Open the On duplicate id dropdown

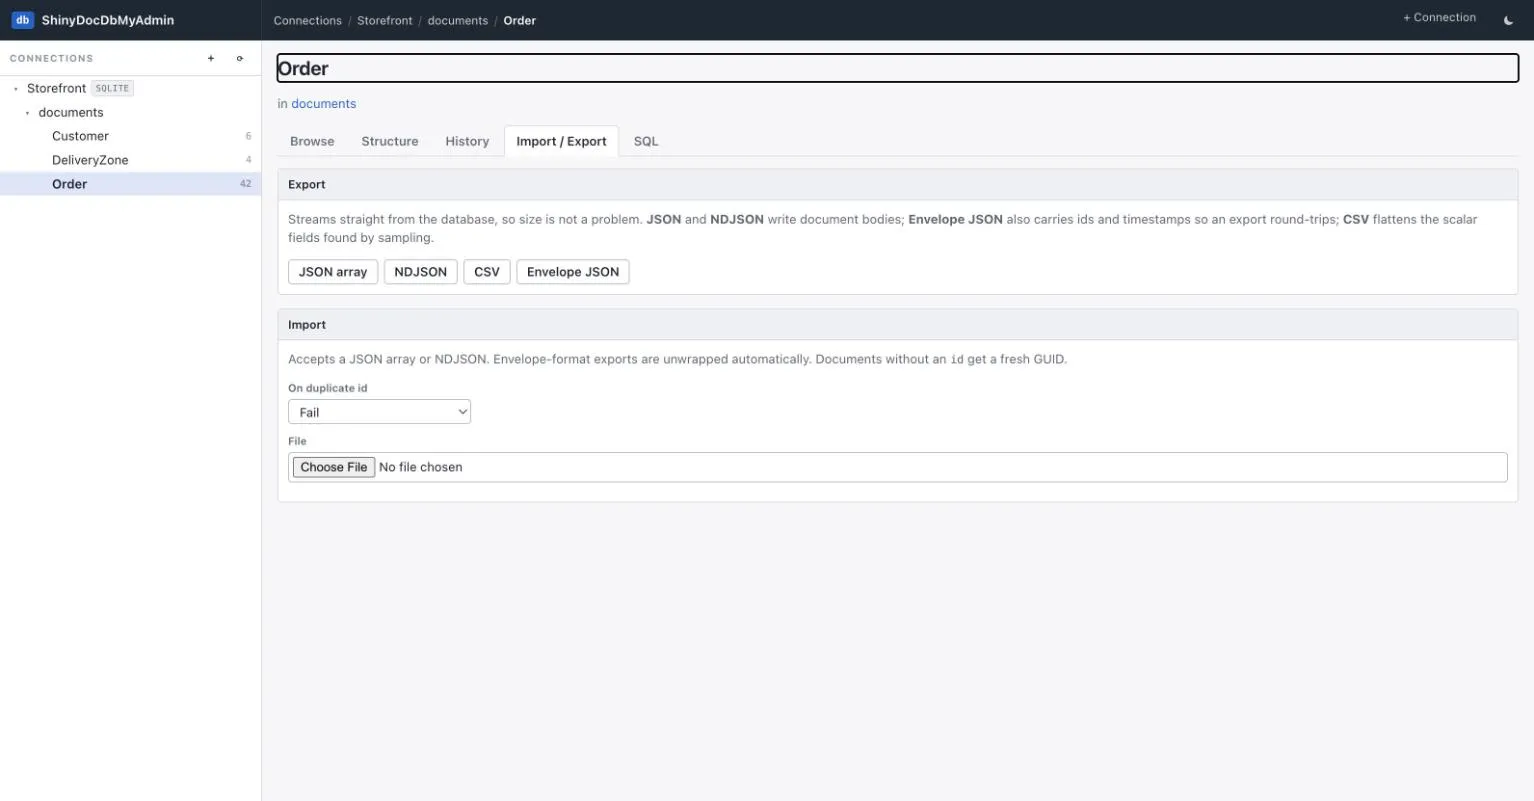point(379,412)
